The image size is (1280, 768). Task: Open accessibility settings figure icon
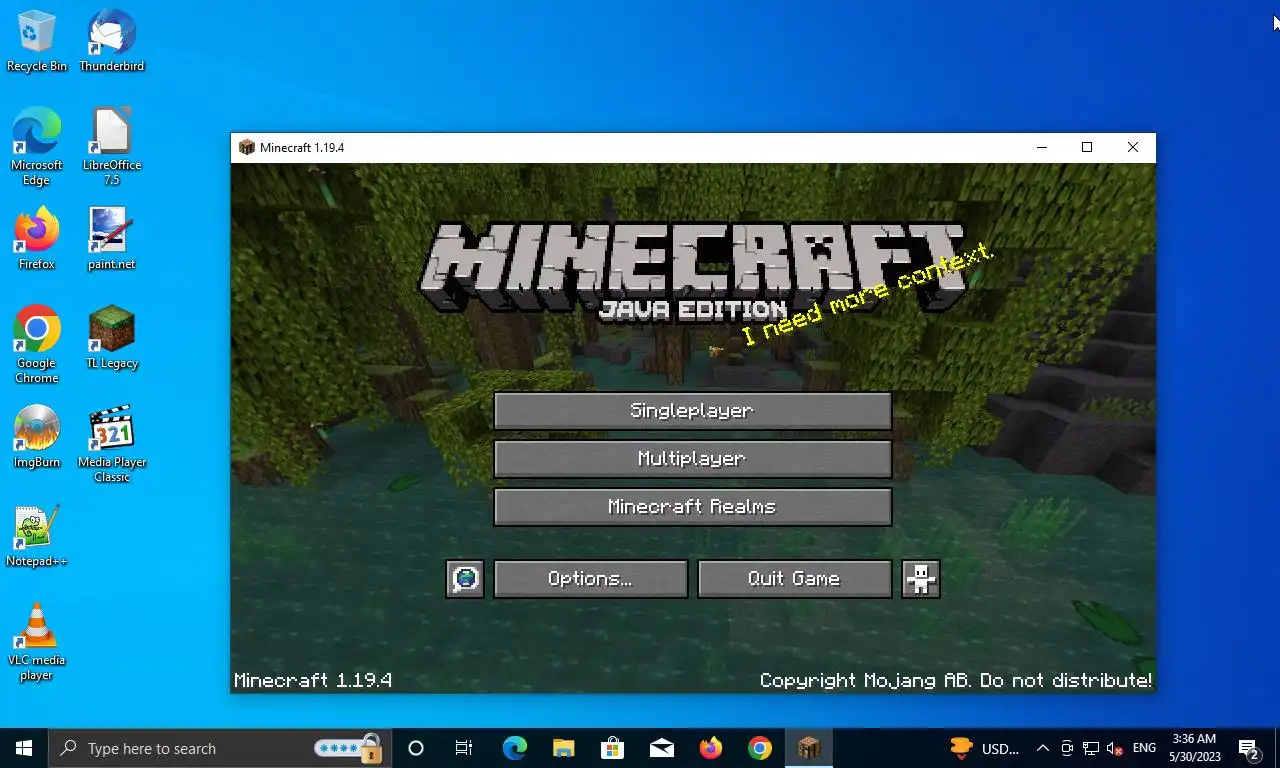921,579
